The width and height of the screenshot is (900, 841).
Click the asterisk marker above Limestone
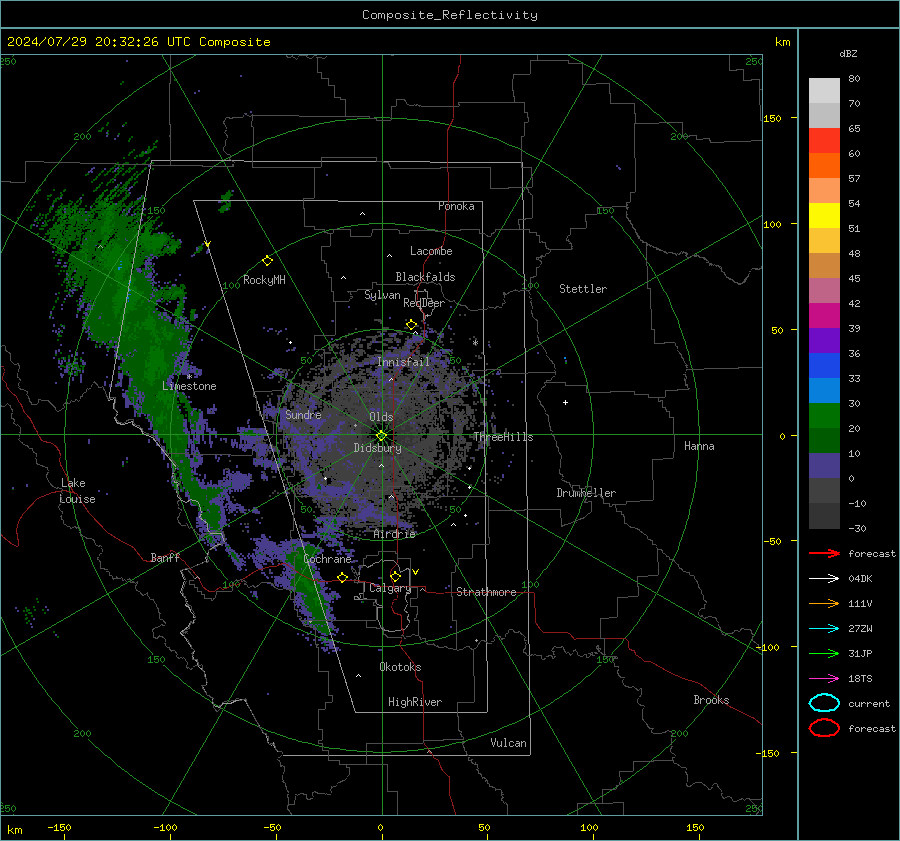(x=189, y=377)
